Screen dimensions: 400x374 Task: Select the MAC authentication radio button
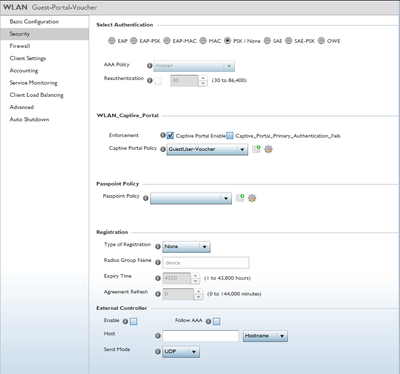tap(203, 41)
